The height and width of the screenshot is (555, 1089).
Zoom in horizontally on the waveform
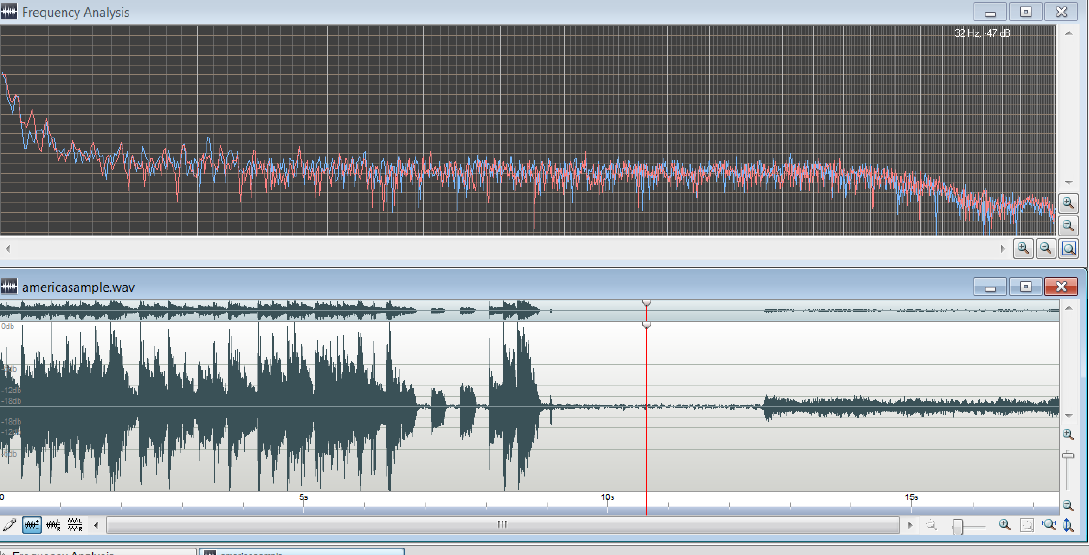pyautogui.click(x=1004, y=525)
